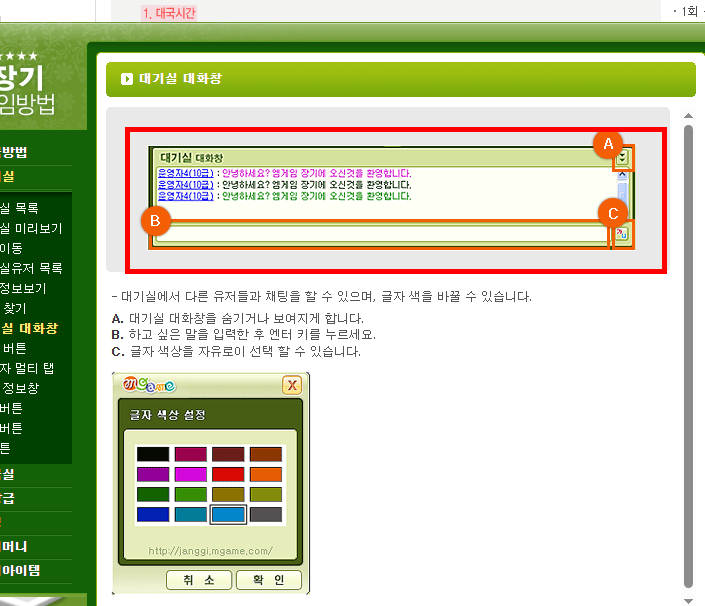The height and width of the screenshot is (606, 705).
Task: Click the mgame logo in the dialog
Action: pos(149,385)
